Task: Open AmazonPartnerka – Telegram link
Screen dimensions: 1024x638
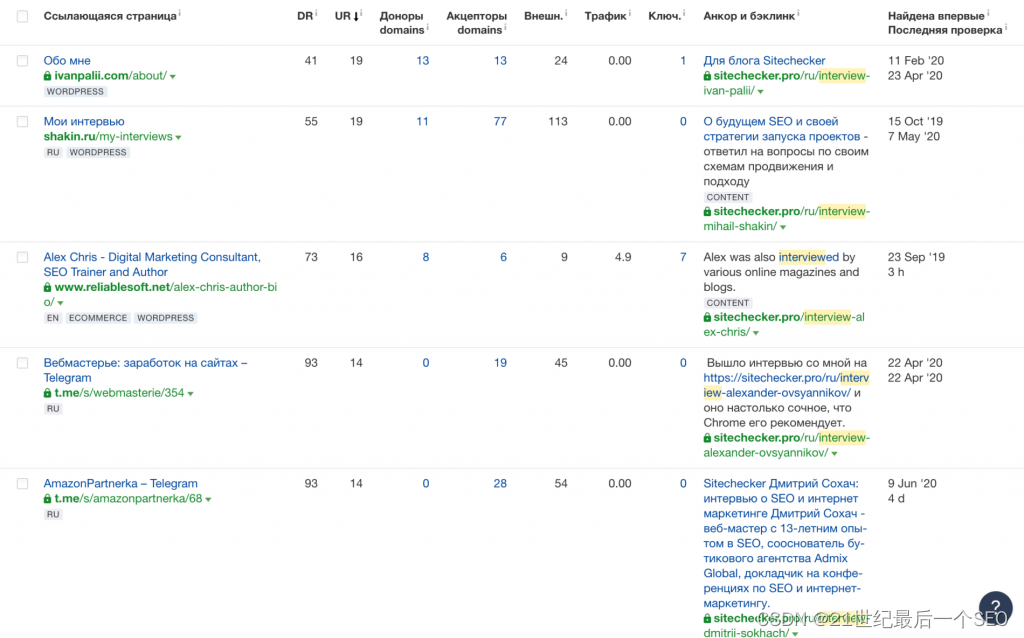Action: (x=120, y=484)
